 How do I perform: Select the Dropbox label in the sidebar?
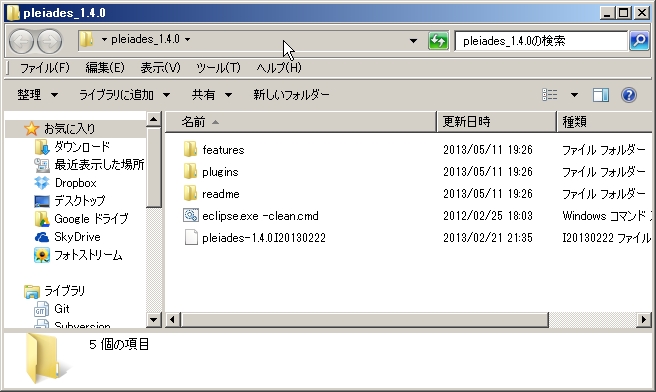76,183
